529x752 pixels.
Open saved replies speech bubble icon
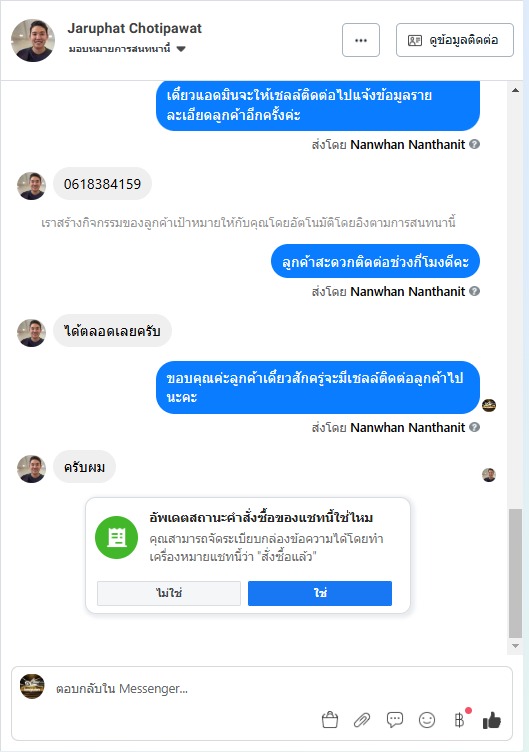coord(395,719)
